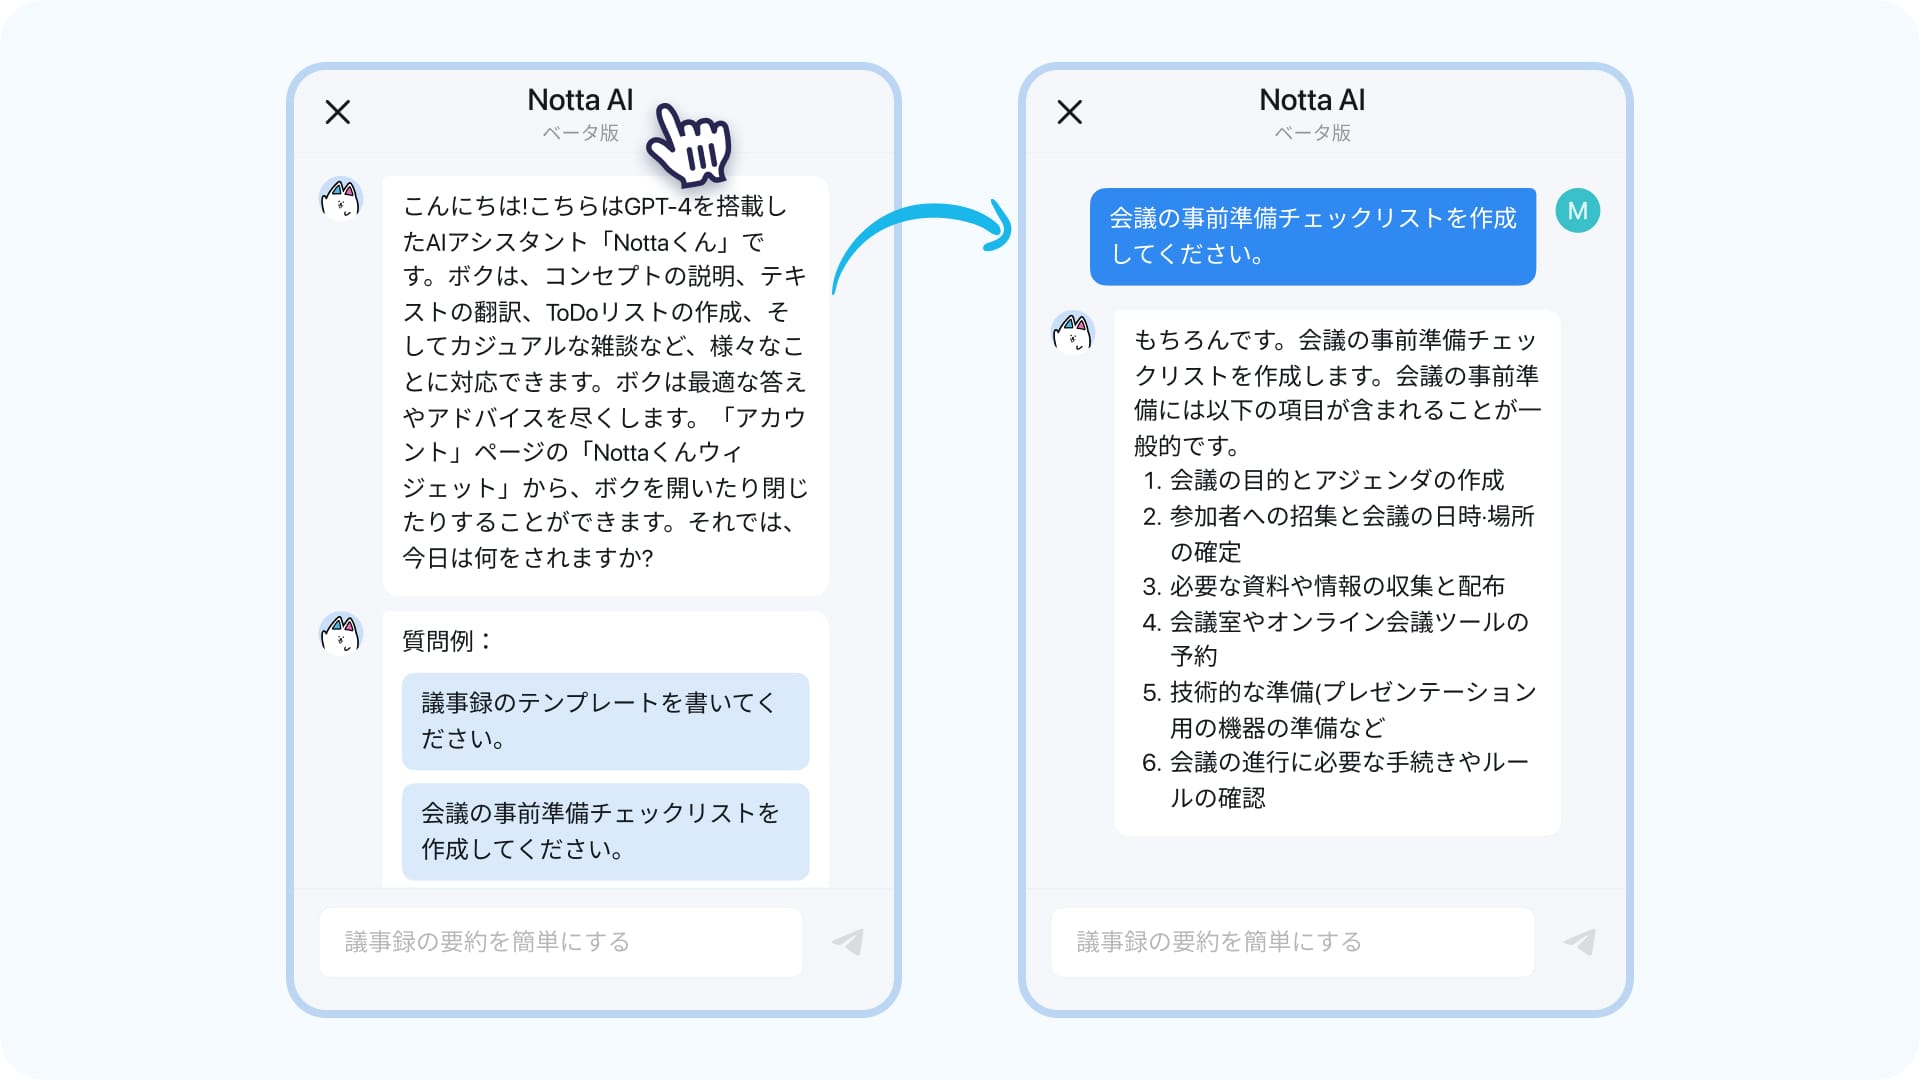Click the Notta-kun avatar beside 質問例
Image resolution: width=1920 pixels, height=1080 pixels.
pos(340,633)
